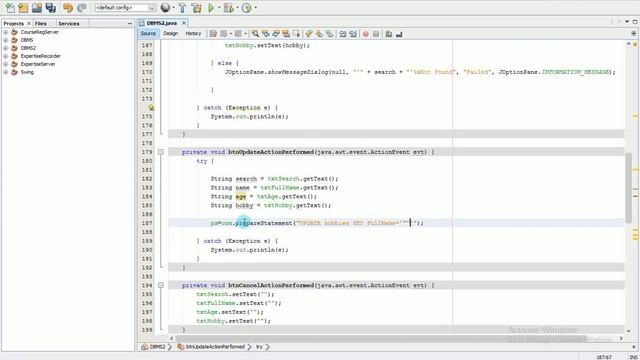Click the Uncomment lines icon
This screenshot has height=360, width=640.
[399, 34]
